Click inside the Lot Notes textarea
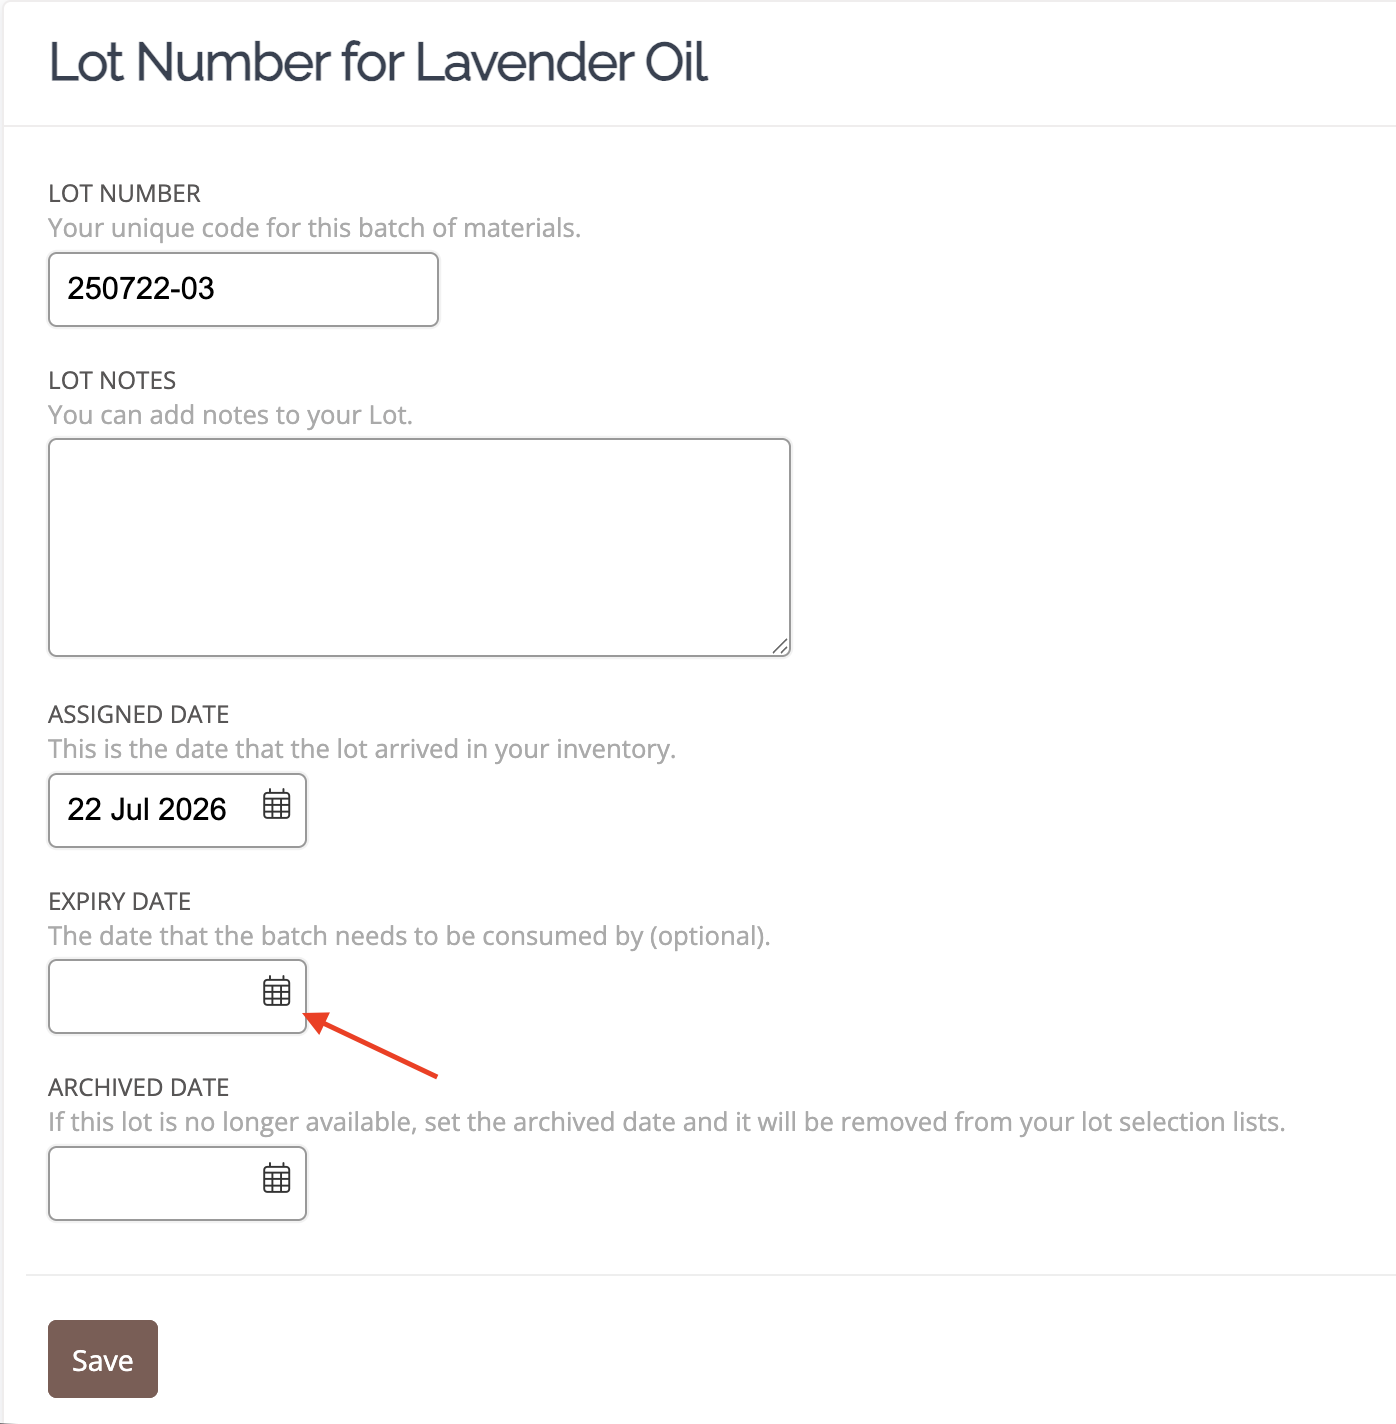Viewport: 1396px width, 1424px height. tap(419, 547)
